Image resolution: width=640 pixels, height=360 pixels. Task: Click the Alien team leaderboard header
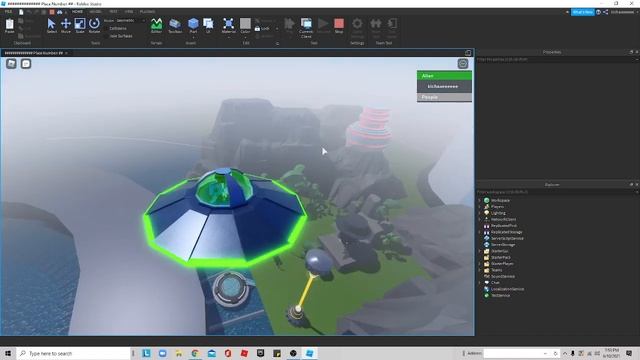tap(444, 76)
